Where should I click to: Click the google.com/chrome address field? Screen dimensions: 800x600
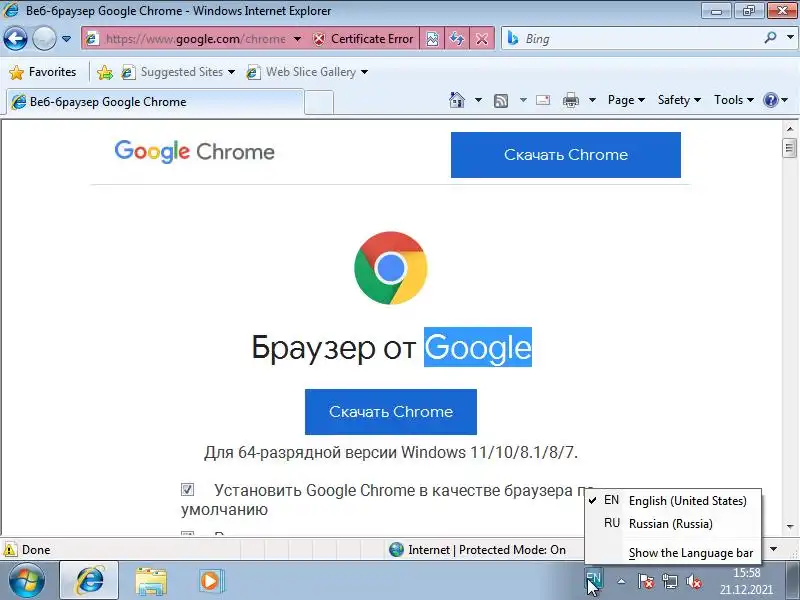click(195, 39)
